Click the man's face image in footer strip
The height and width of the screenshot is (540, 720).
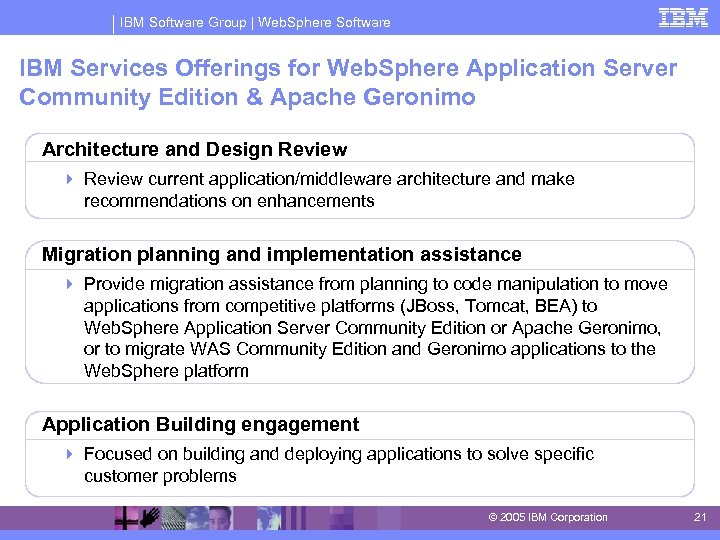(220, 518)
